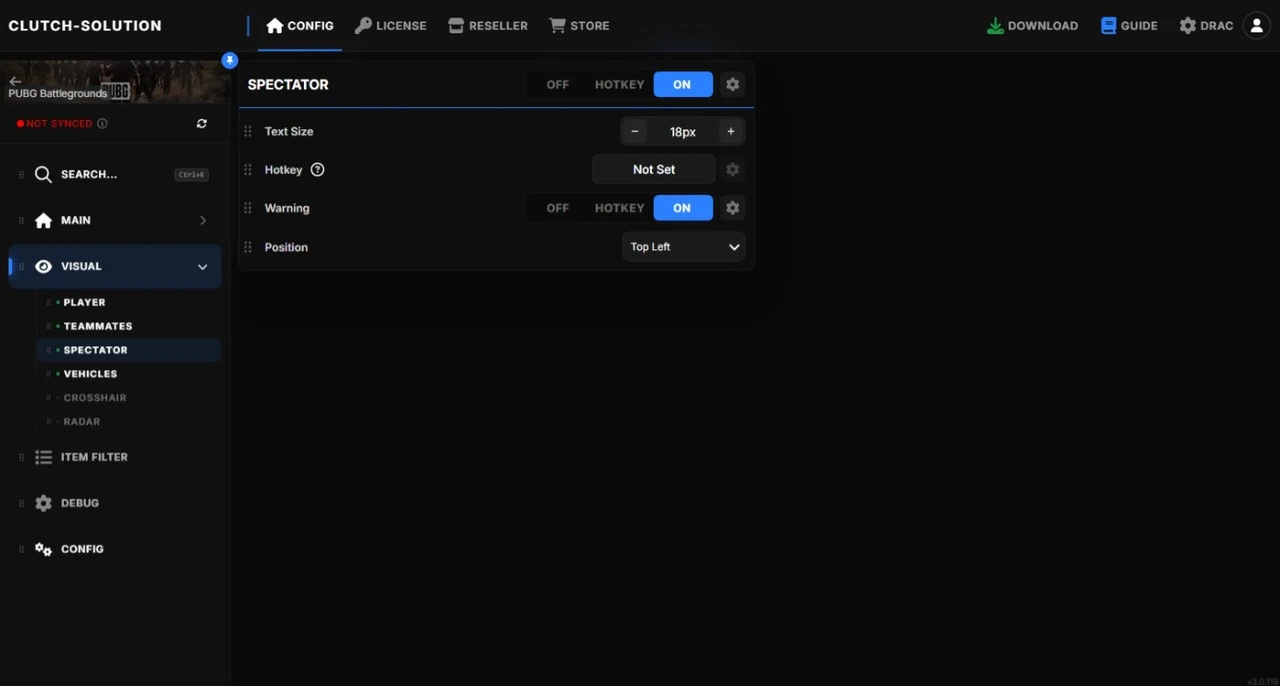Click the Item Filter list icon
Viewport: 1280px width, 686px height.
coord(43,457)
